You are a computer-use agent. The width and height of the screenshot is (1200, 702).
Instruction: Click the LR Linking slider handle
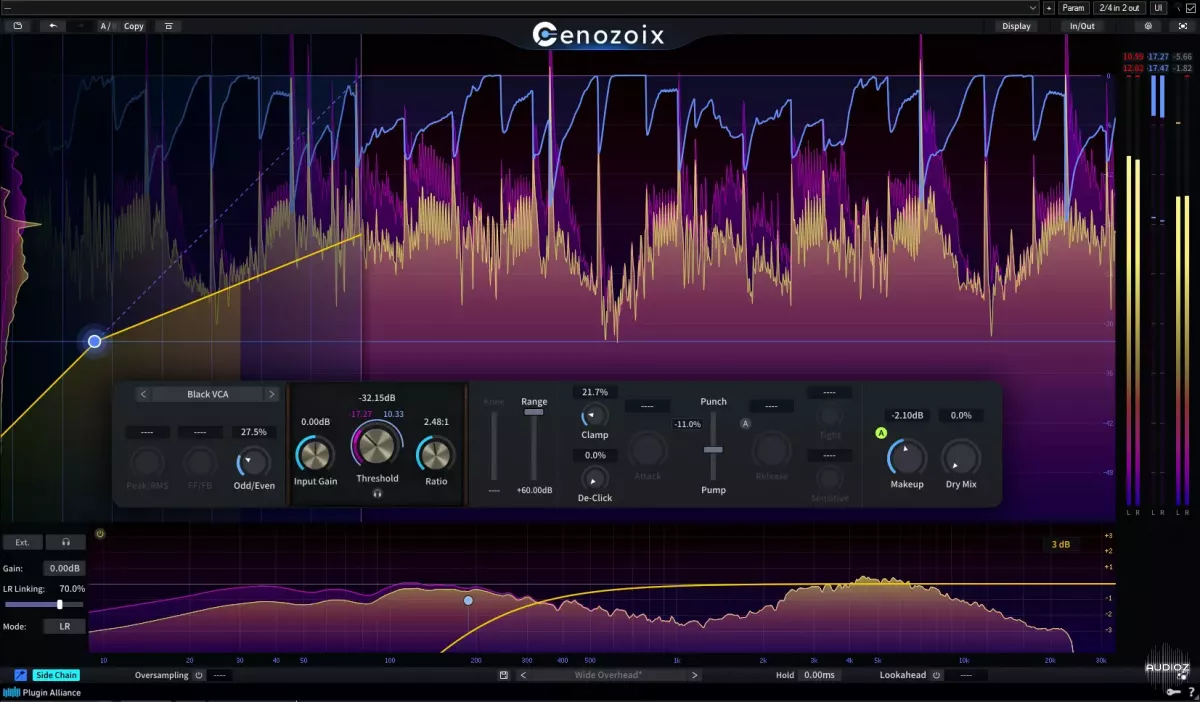coord(60,604)
